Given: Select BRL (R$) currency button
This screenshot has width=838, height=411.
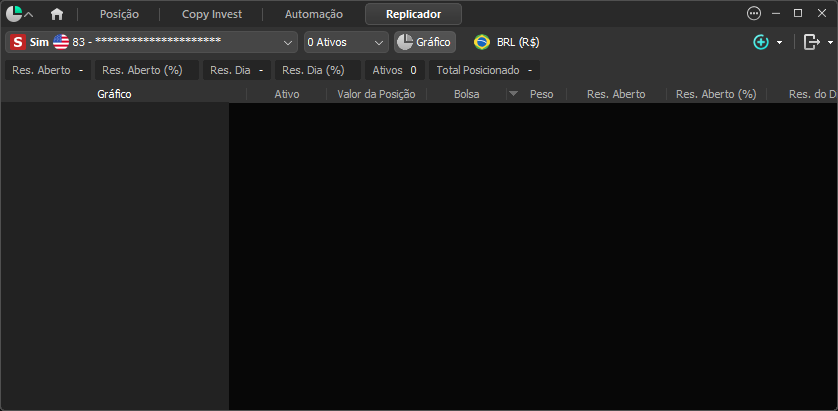Looking at the screenshot, I should (x=518, y=42).
